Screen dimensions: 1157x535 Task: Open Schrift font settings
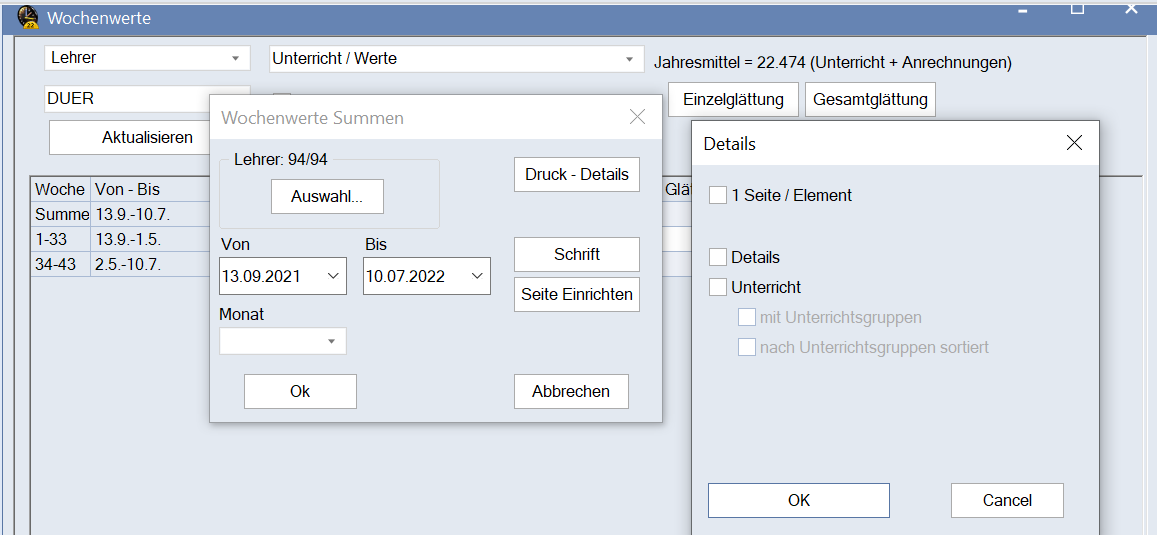(x=576, y=254)
